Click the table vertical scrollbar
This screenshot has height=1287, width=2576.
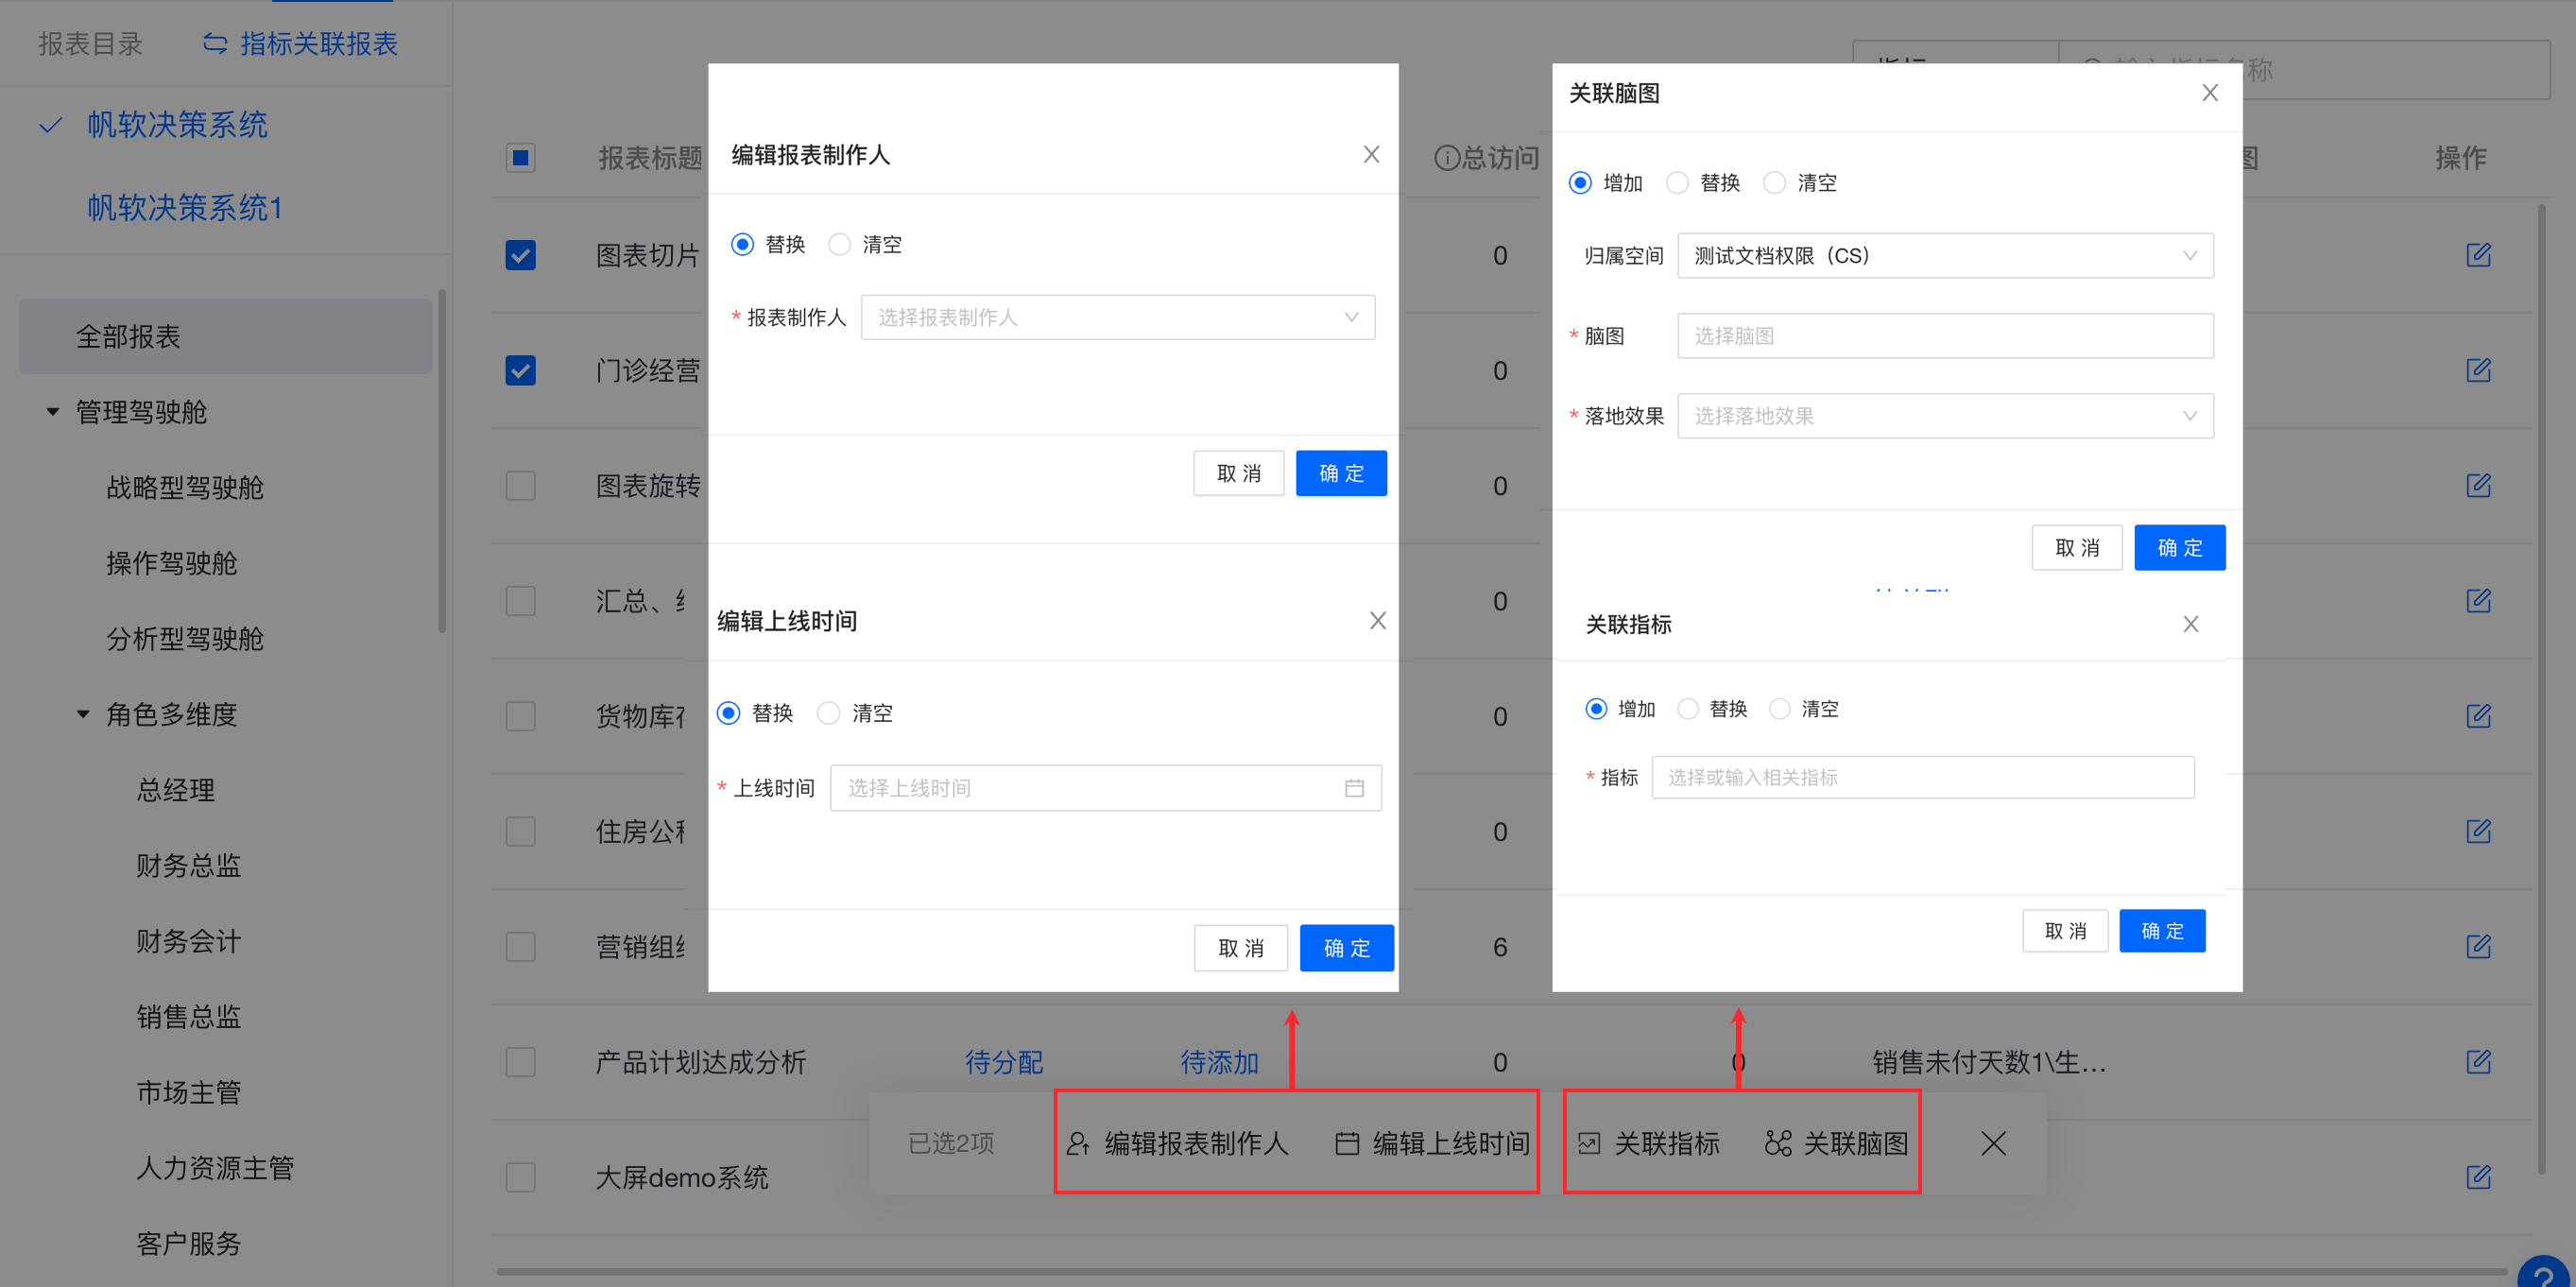coord(2540,690)
